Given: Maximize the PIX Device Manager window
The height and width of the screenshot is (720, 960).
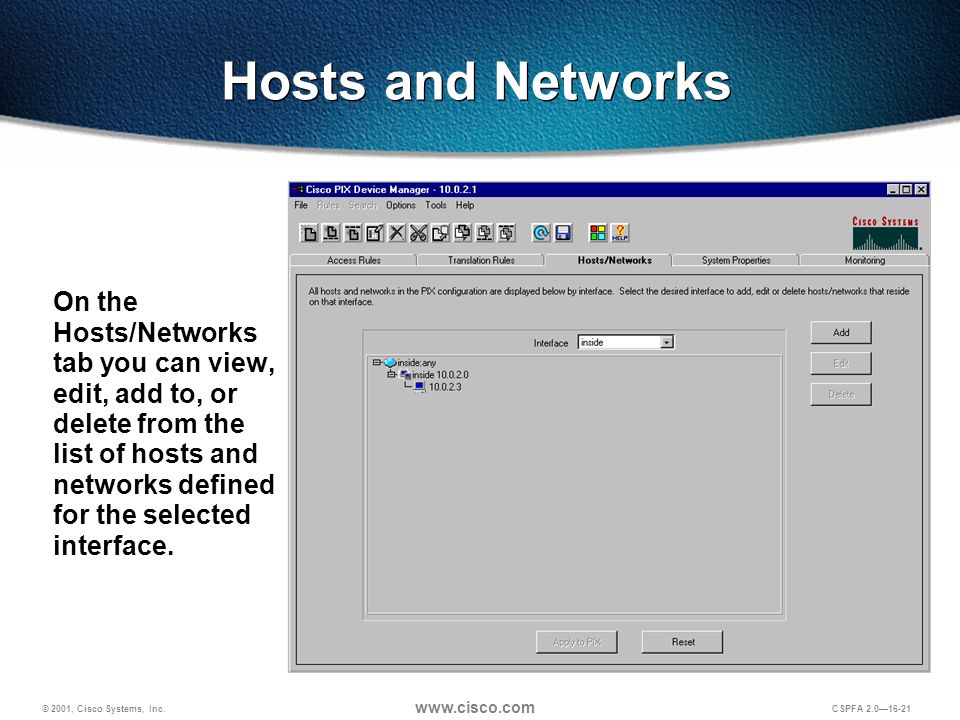Looking at the screenshot, I should tap(906, 190).
